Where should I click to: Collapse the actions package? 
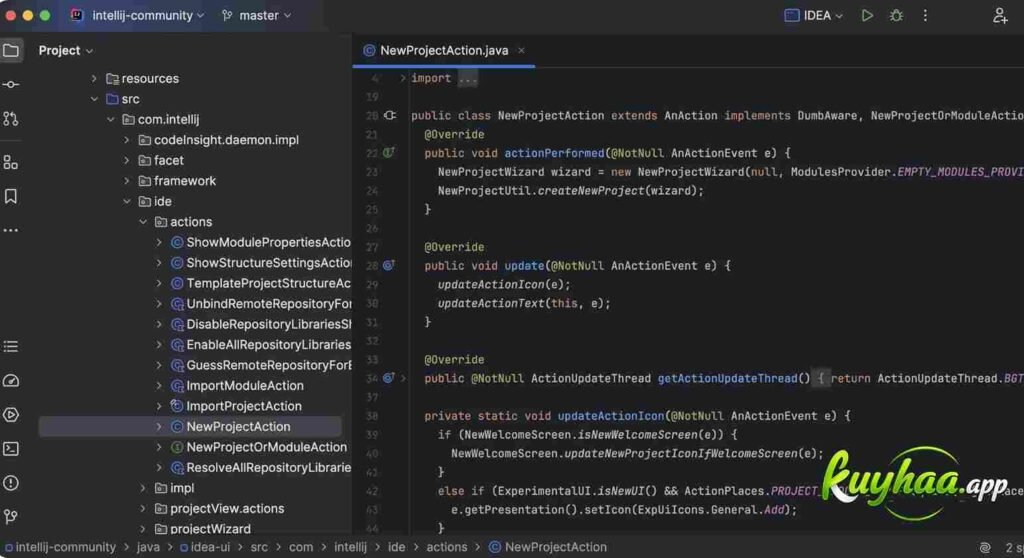(143, 222)
